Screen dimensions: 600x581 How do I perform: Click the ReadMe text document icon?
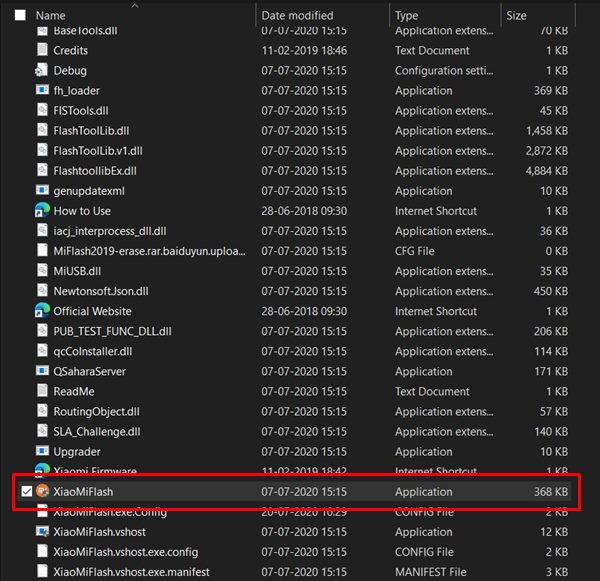(42, 391)
